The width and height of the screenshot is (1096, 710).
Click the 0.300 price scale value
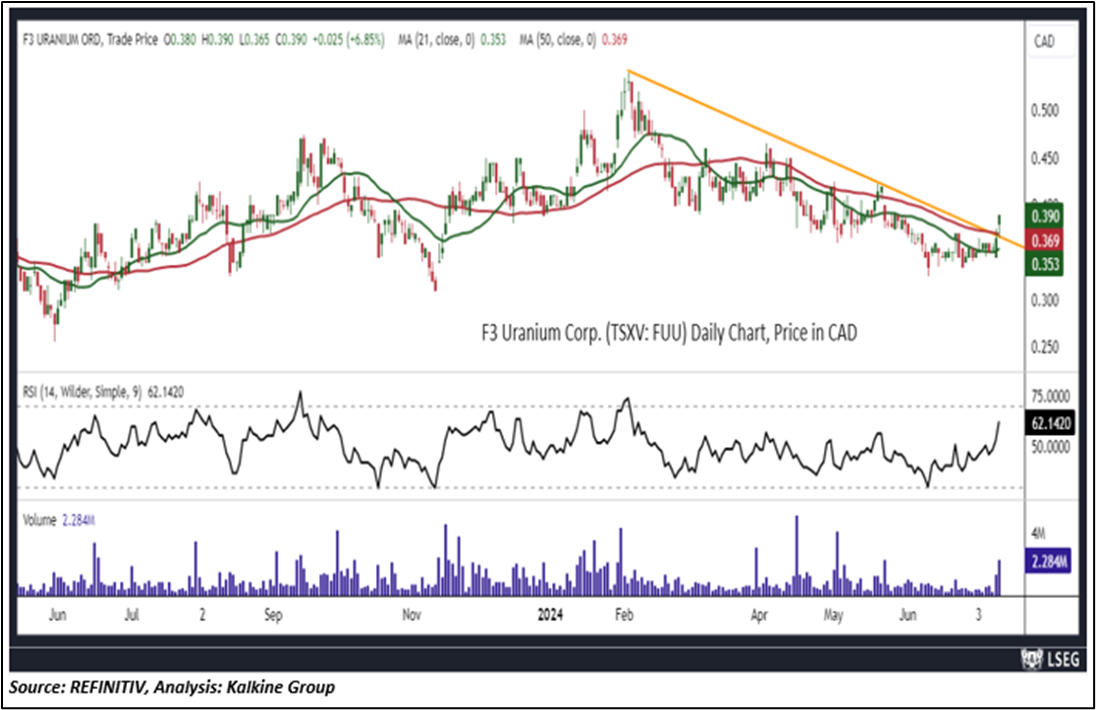1045,300
